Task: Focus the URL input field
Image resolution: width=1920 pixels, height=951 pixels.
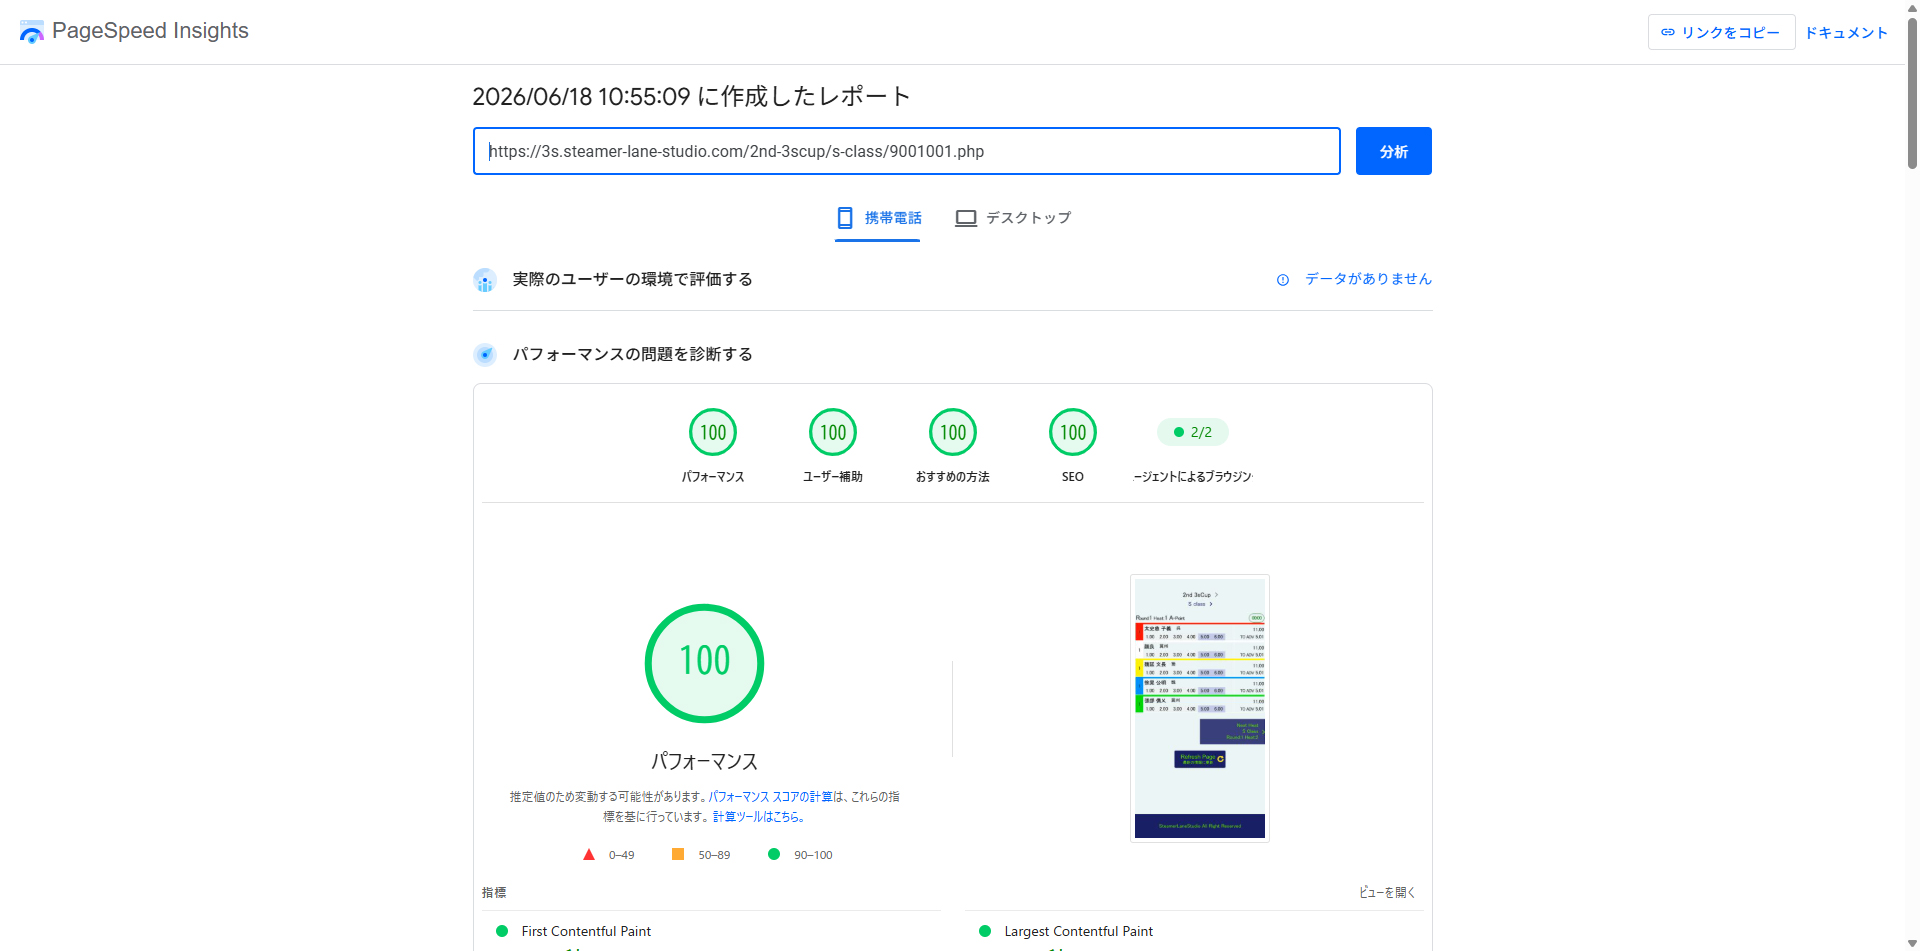Action: click(x=906, y=151)
